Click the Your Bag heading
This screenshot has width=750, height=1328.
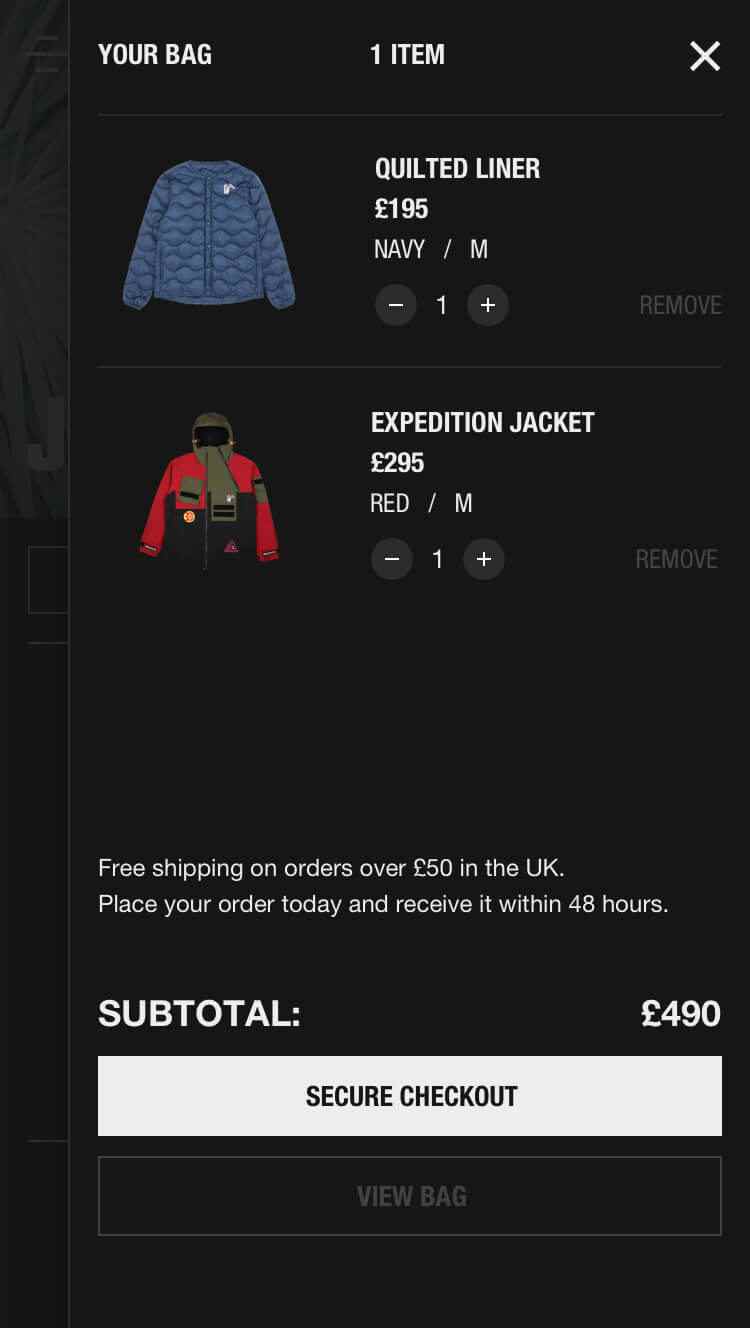coord(155,54)
